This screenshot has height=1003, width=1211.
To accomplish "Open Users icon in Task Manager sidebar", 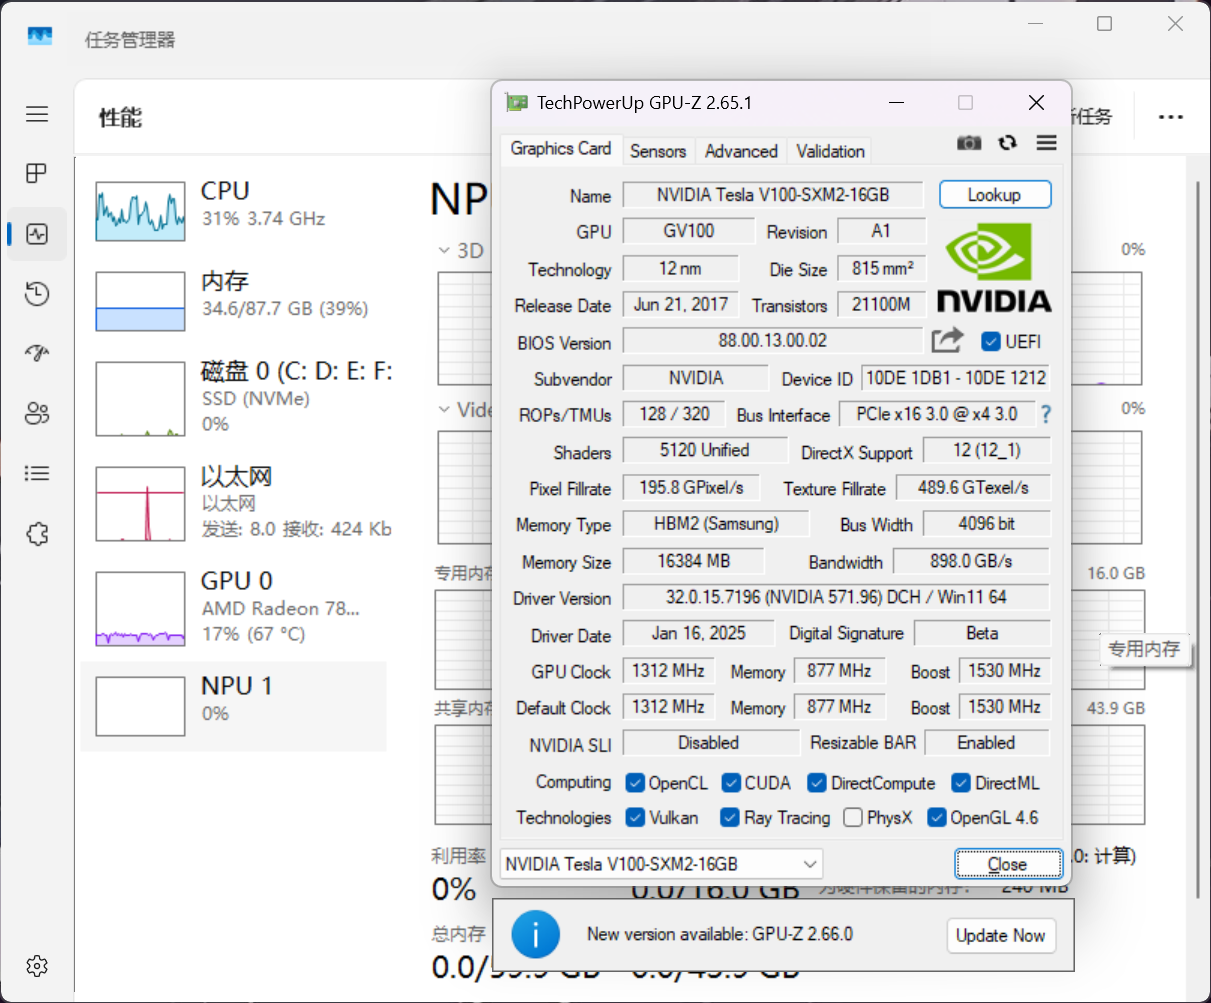I will (x=37, y=414).
